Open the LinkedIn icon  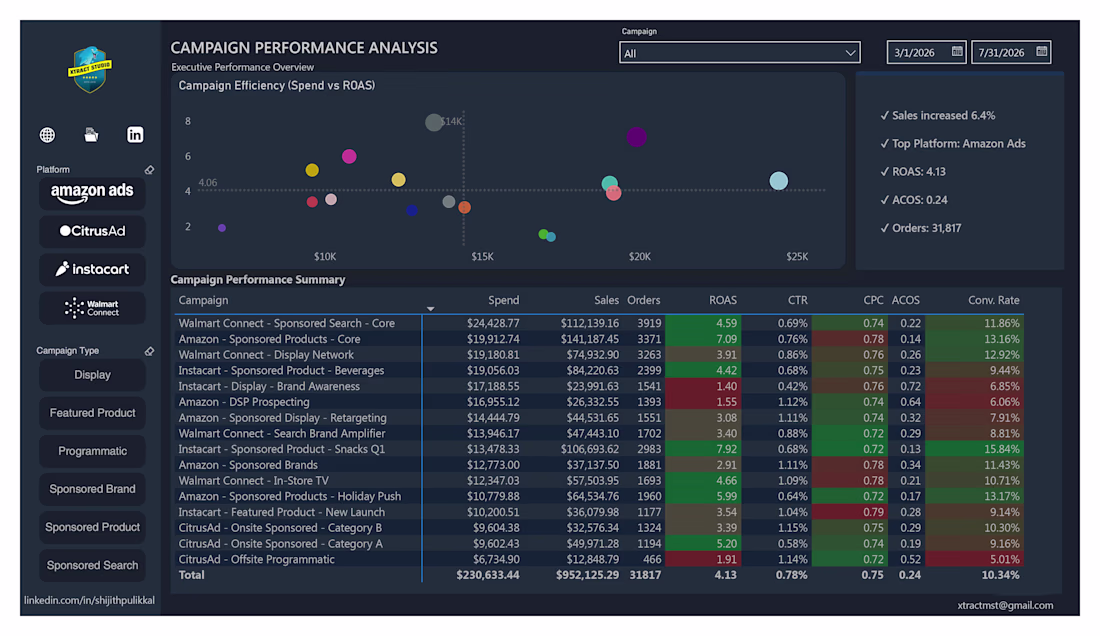point(135,135)
